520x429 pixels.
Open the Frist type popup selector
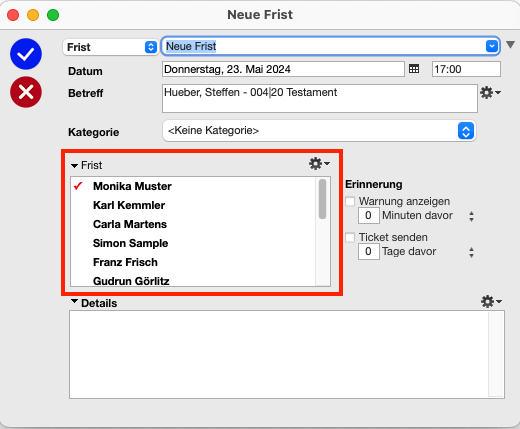point(110,47)
